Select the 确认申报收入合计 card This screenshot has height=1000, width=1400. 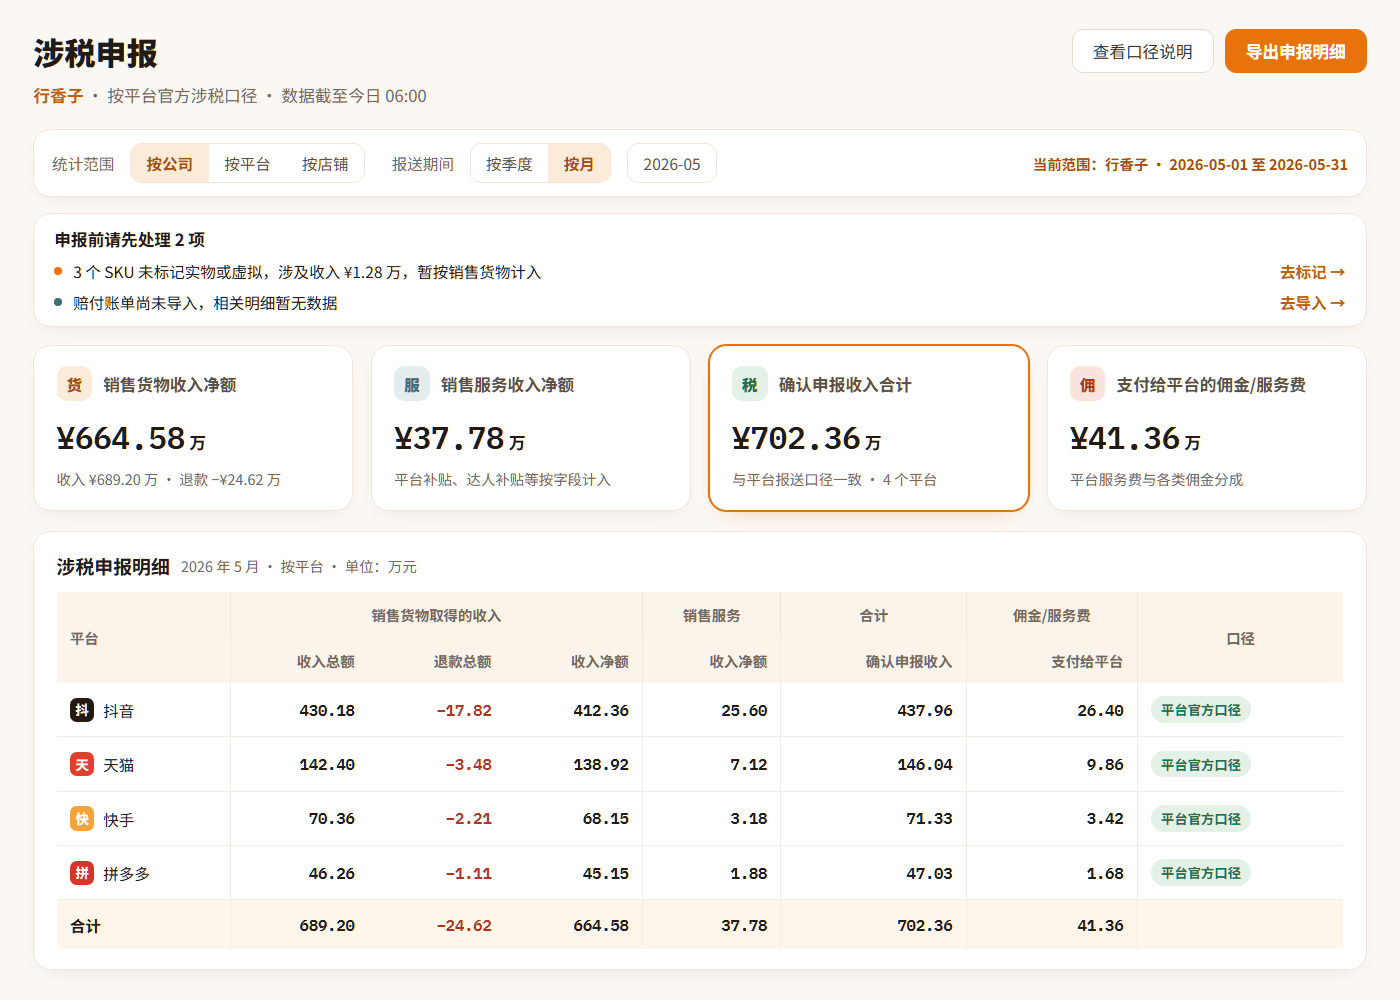[x=869, y=428]
